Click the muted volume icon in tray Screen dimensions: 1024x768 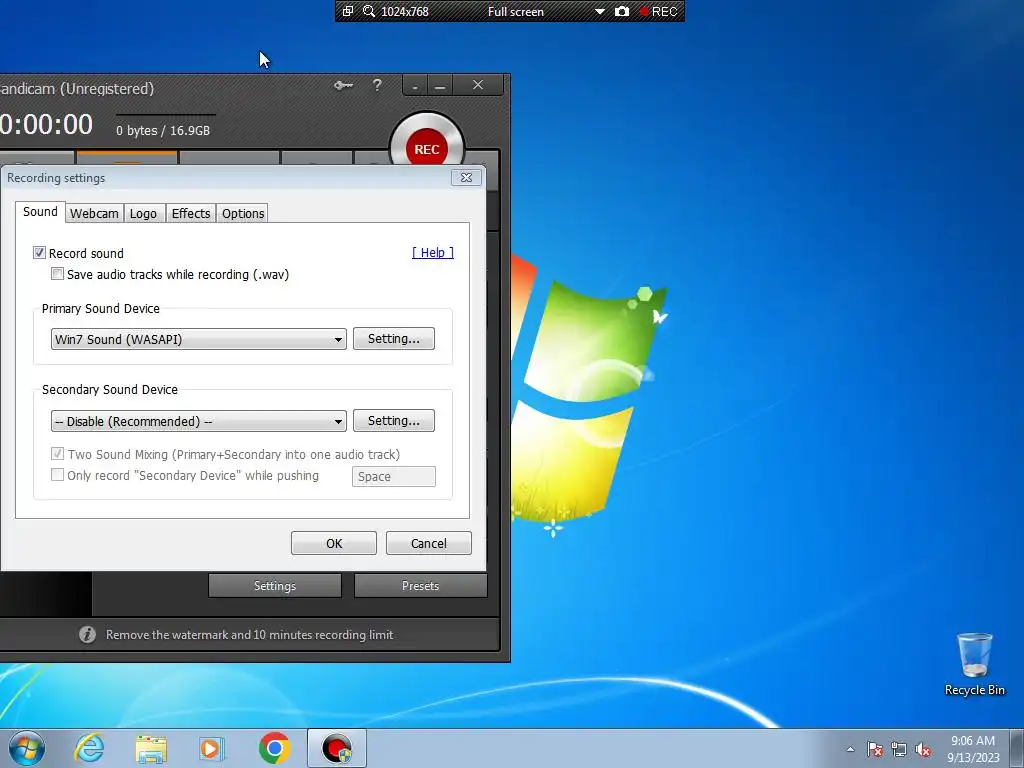pos(923,749)
